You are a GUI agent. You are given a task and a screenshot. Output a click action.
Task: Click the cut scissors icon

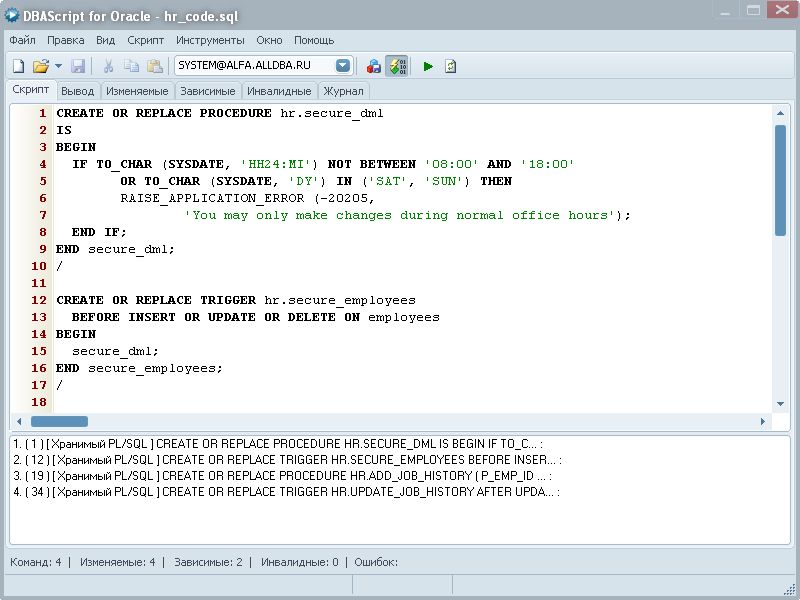tap(108, 66)
